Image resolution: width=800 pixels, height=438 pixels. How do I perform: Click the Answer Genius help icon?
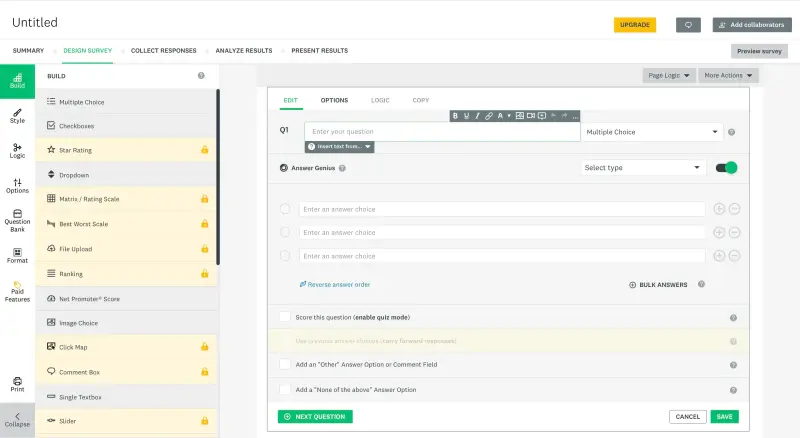(x=342, y=168)
